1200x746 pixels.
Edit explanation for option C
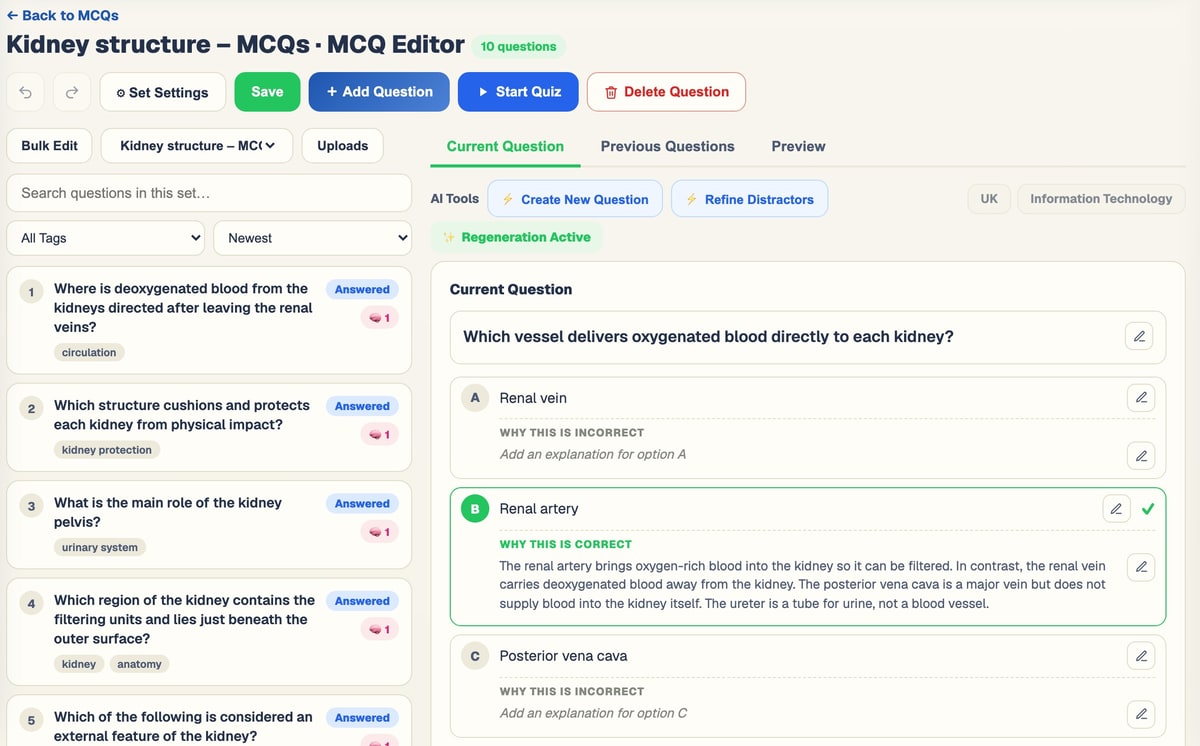coord(1141,714)
